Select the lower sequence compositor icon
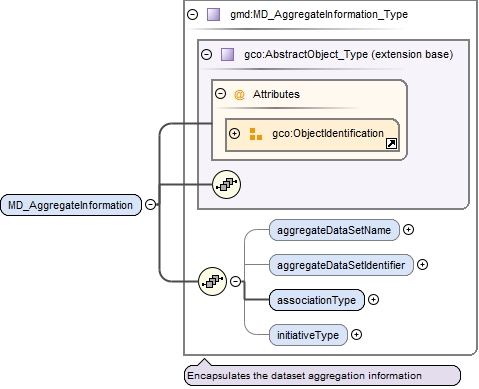 click(x=212, y=281)
